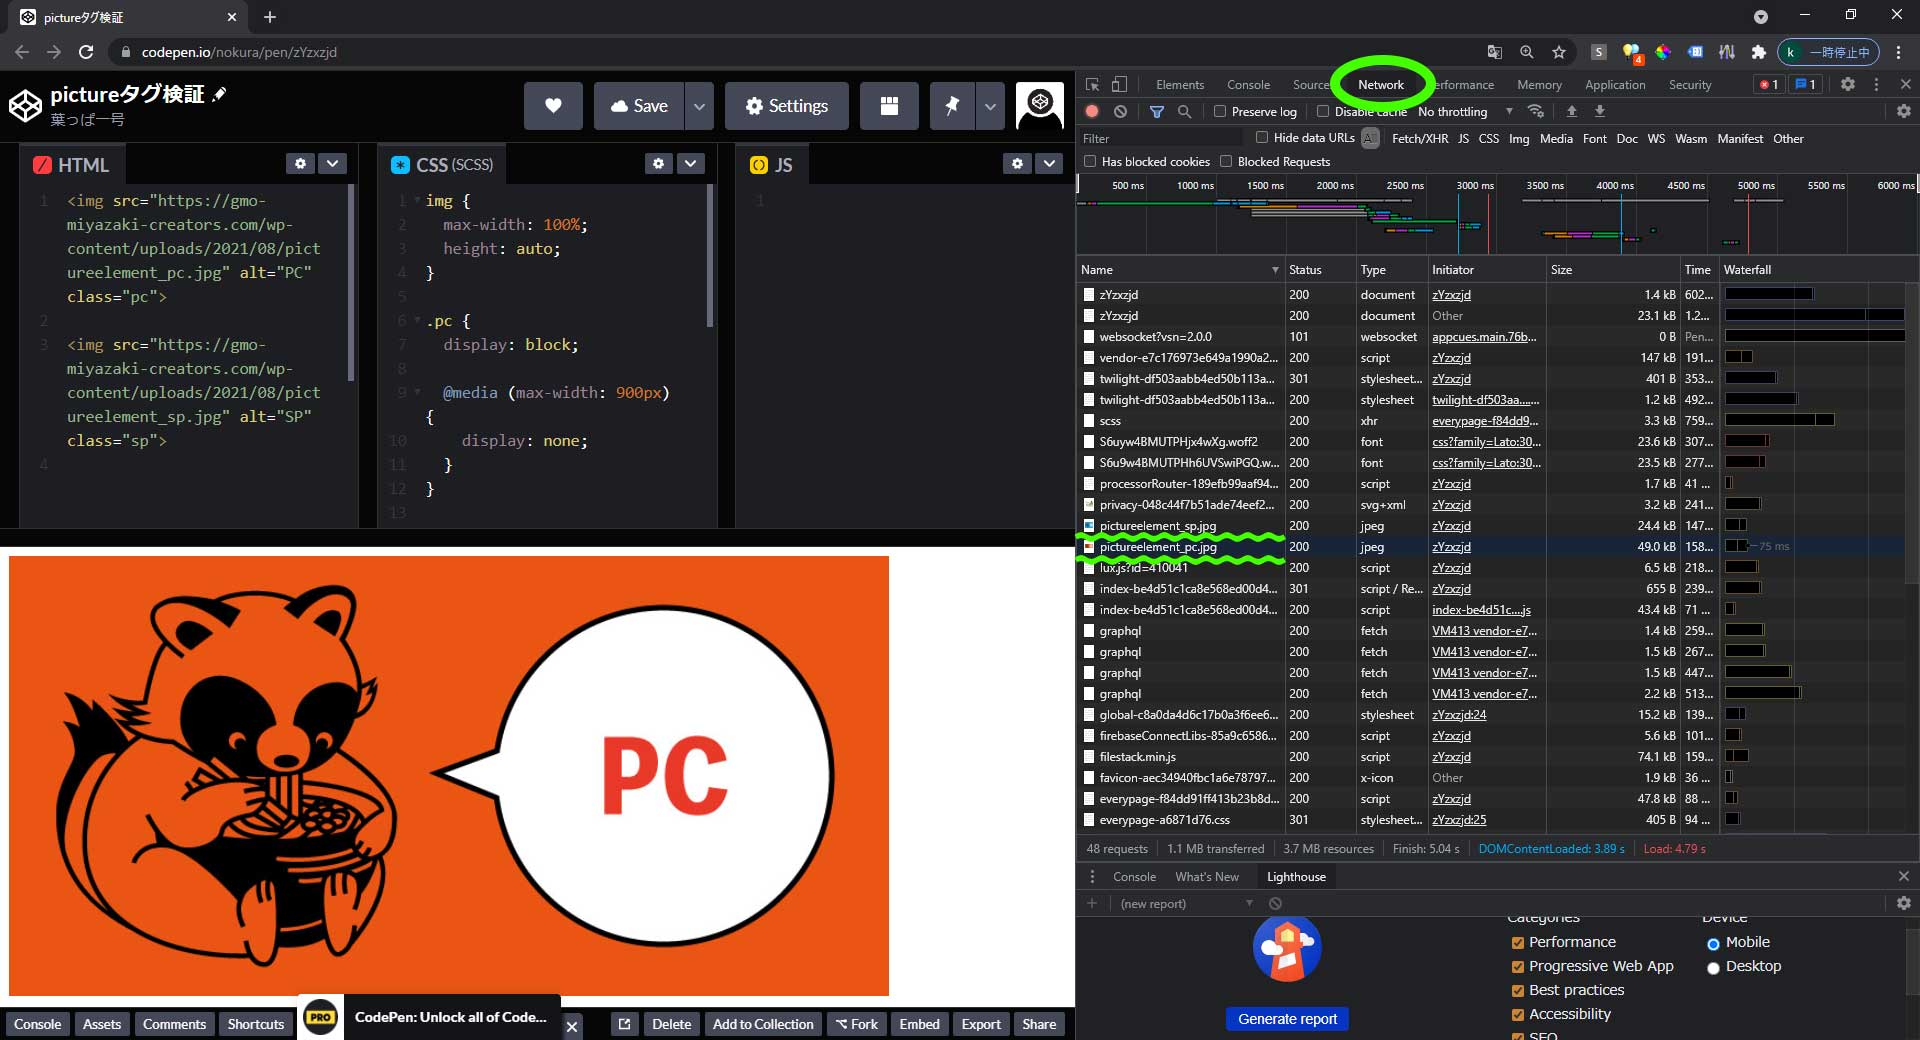Toggle the device toolbar icon in DevTools
The image size is (1920, 1040).
tap(1120, 85)
